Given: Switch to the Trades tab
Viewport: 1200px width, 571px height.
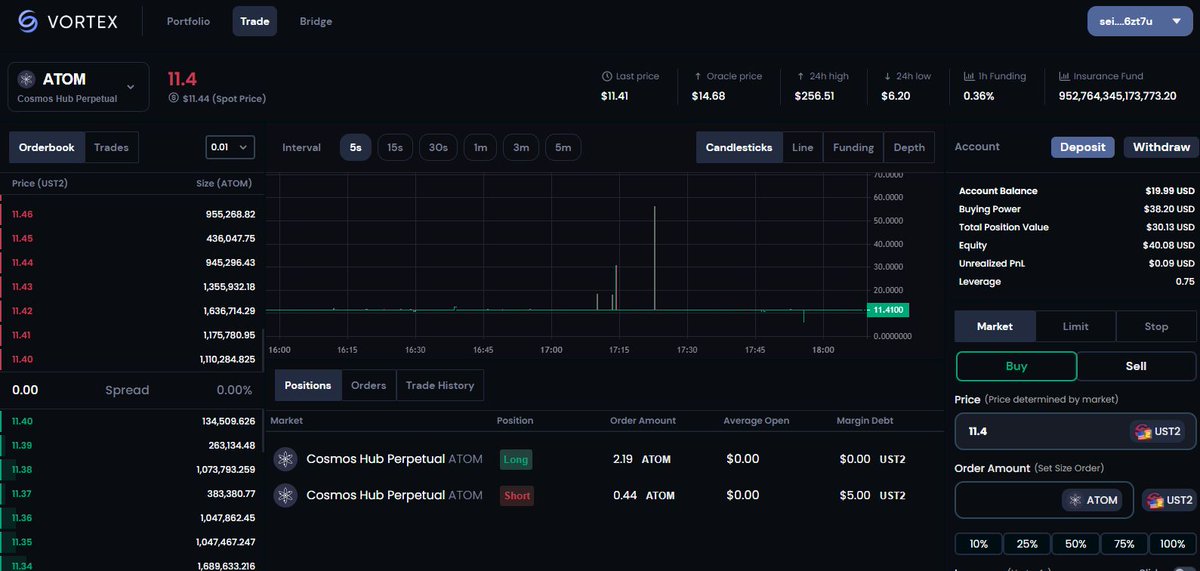Looking at the screenshot, I should coord(111,147).
